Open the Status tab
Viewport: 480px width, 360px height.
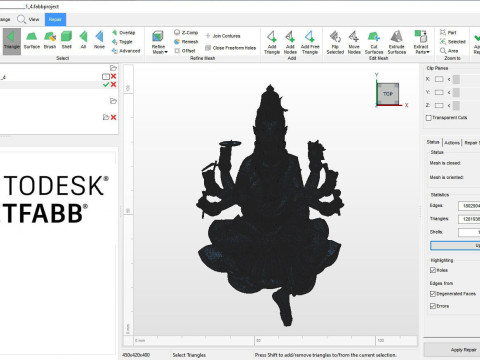tap(433, 142)
